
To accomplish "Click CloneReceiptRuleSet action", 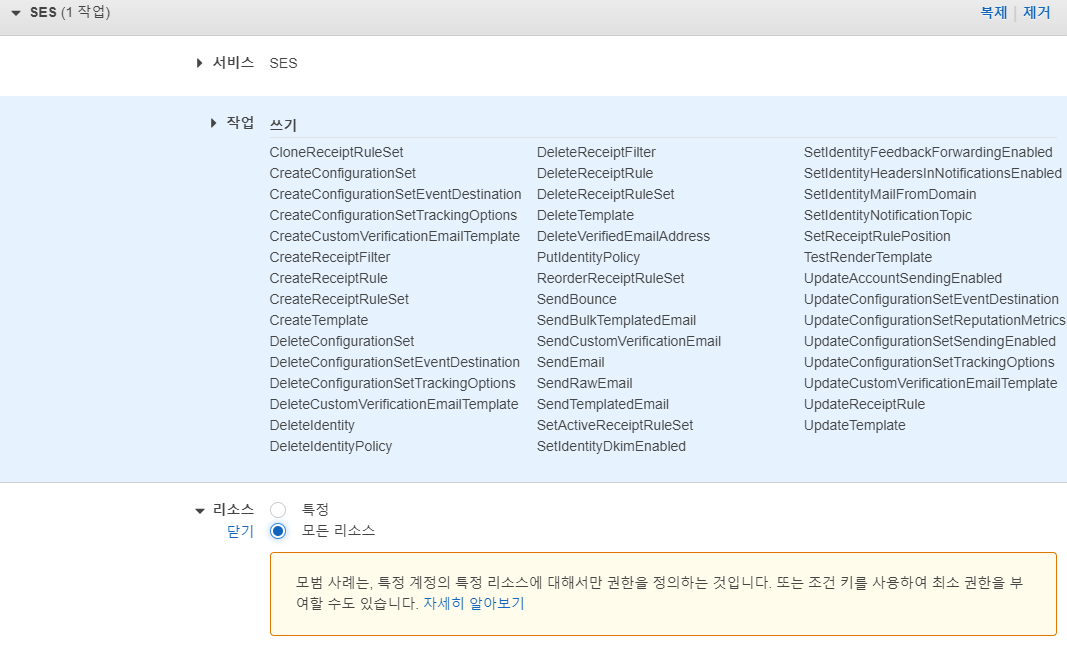I will point(336,152).
